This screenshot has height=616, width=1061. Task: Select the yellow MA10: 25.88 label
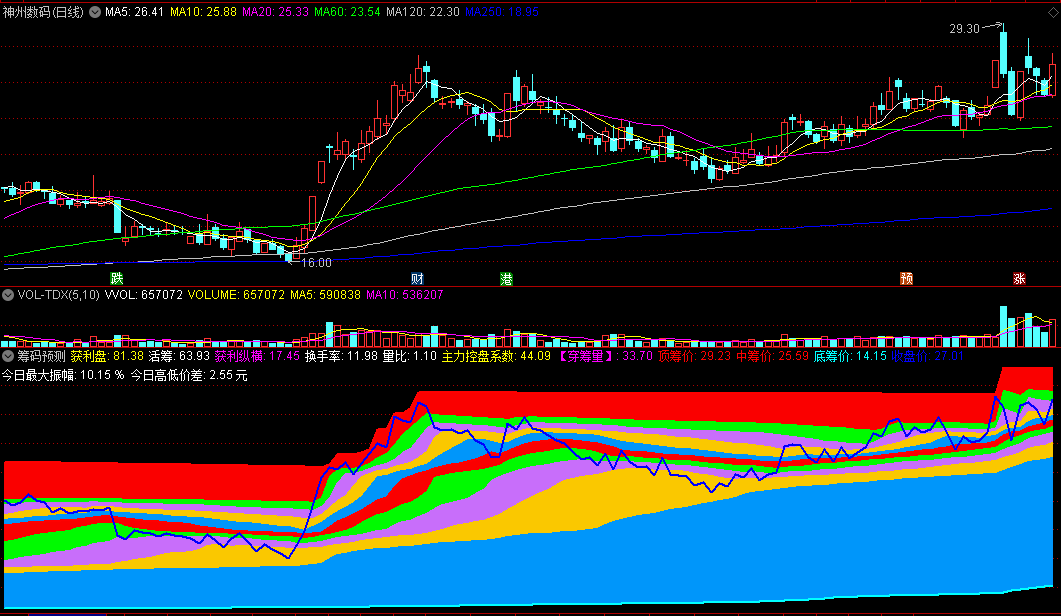point(203,12)
